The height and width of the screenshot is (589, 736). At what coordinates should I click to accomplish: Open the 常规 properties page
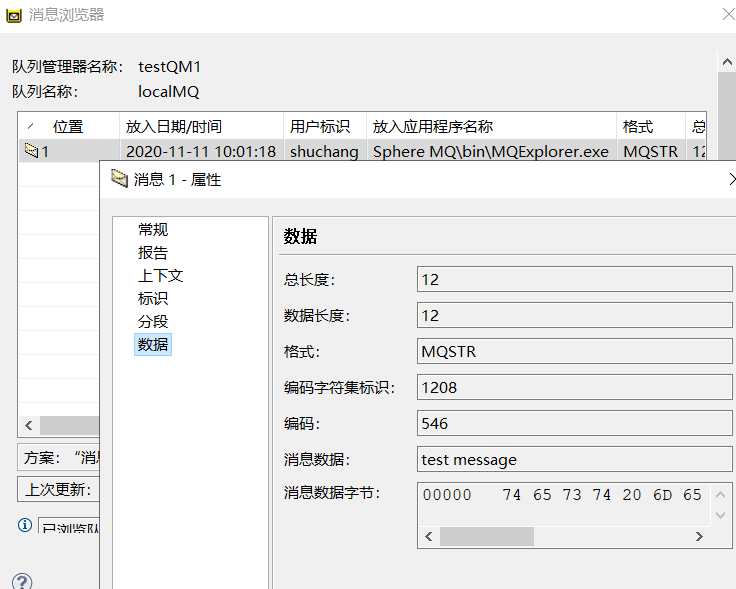coord(153,229)
